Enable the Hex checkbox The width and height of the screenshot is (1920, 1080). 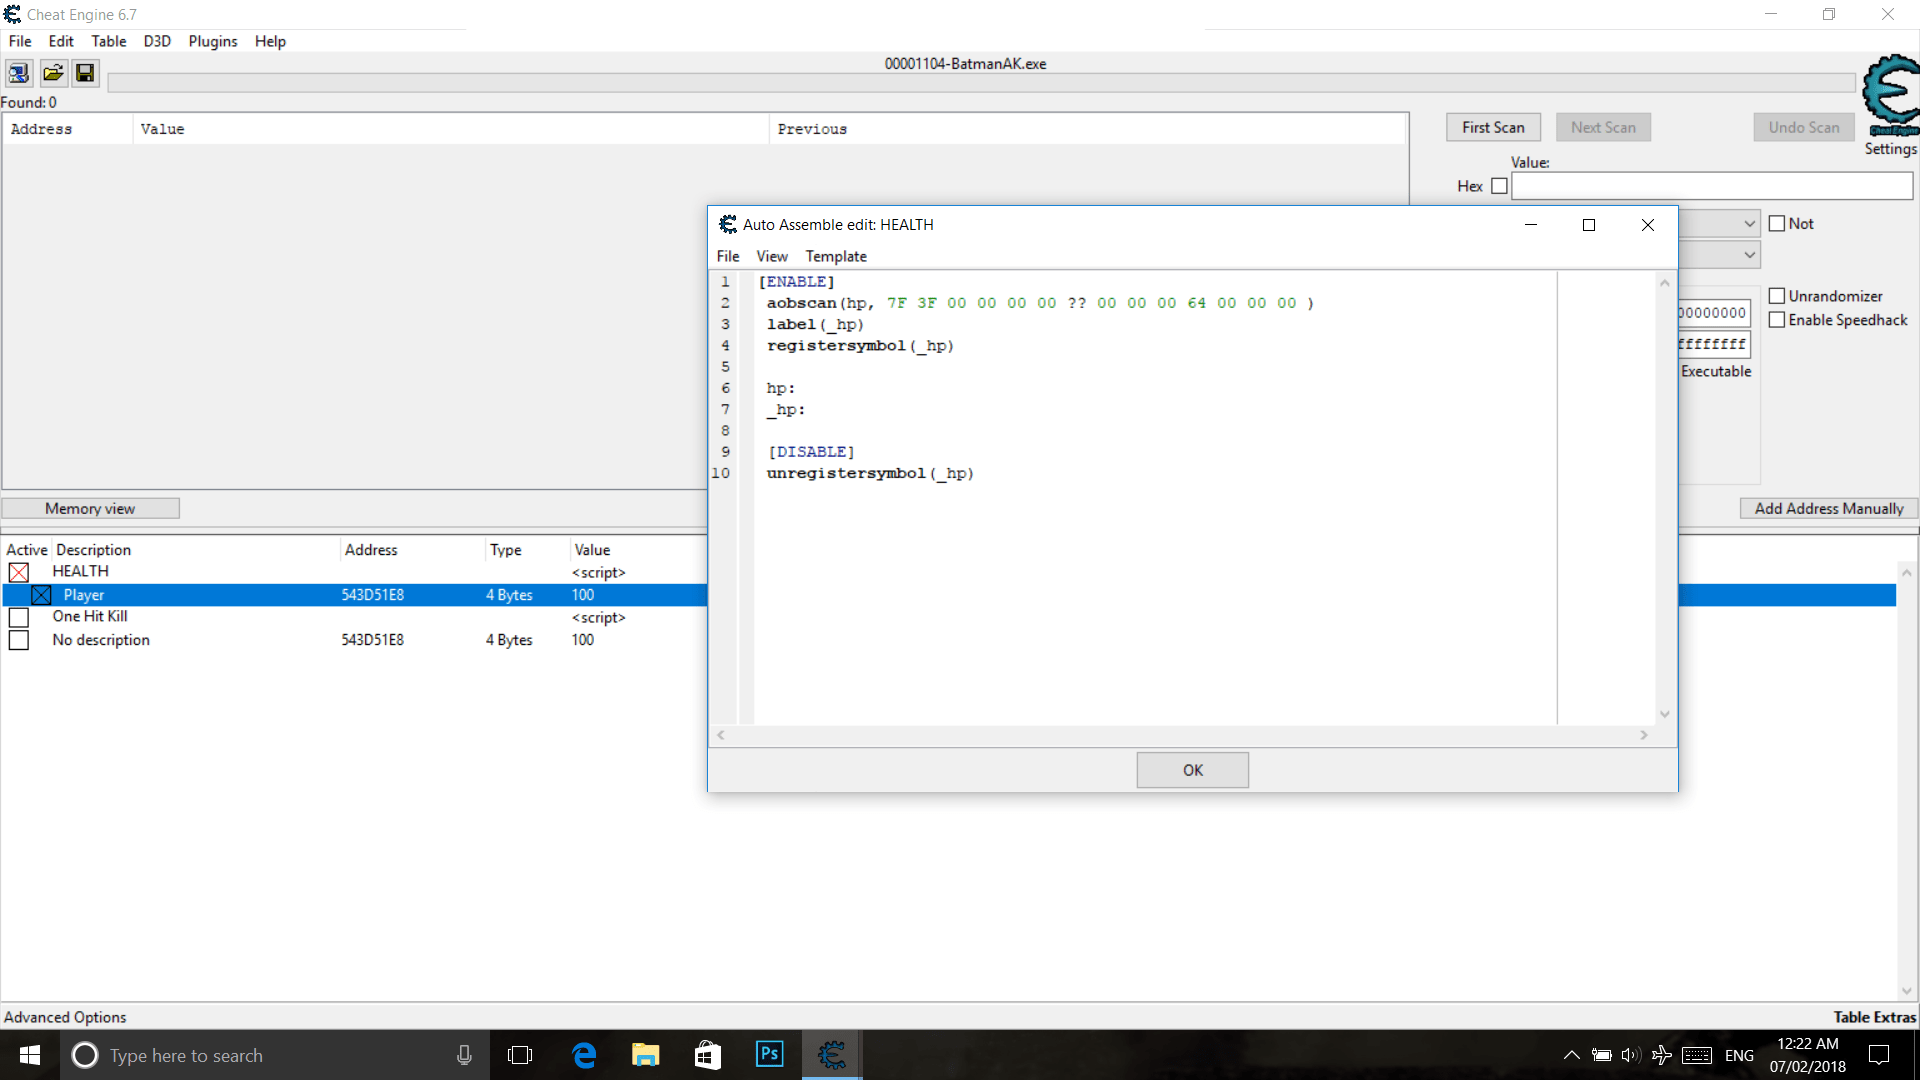1499,186
